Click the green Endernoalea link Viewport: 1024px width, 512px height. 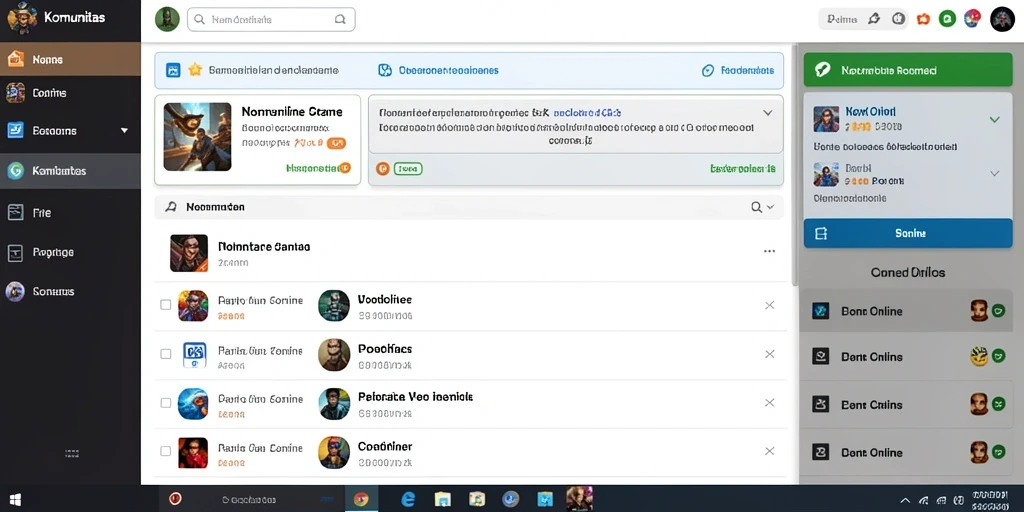(743, 168)
